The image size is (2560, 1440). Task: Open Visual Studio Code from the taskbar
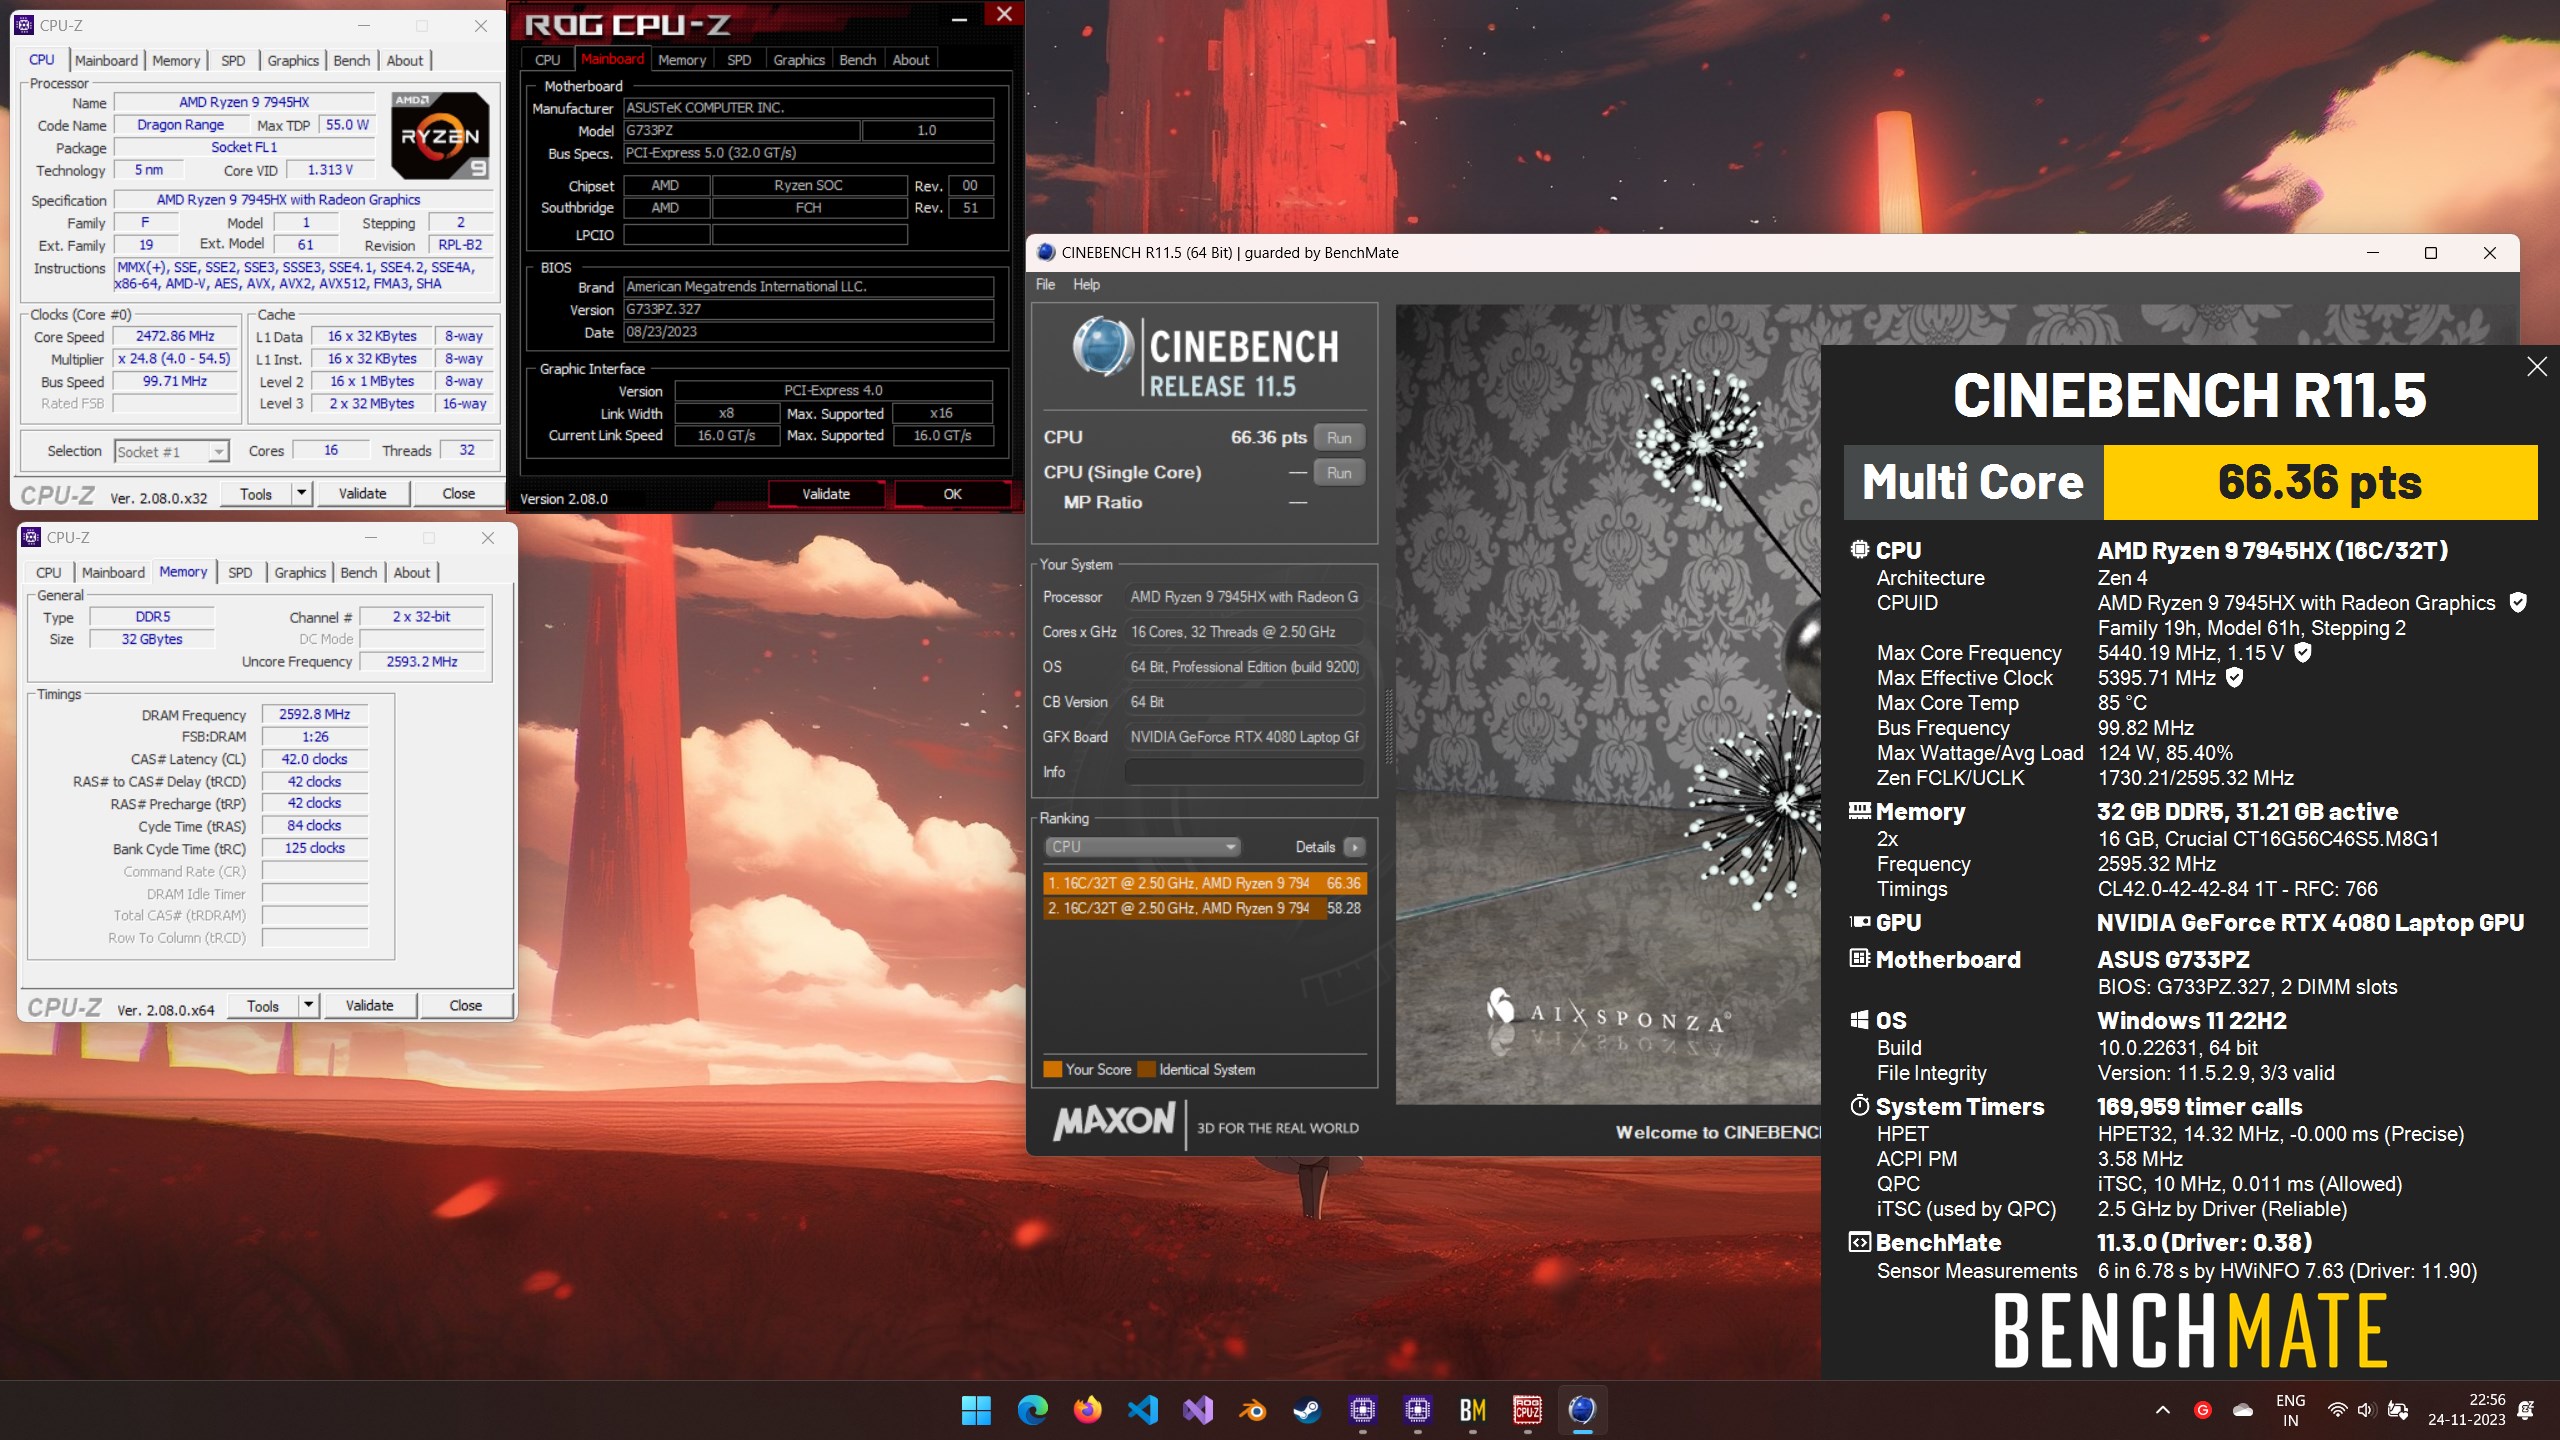1142,1410
